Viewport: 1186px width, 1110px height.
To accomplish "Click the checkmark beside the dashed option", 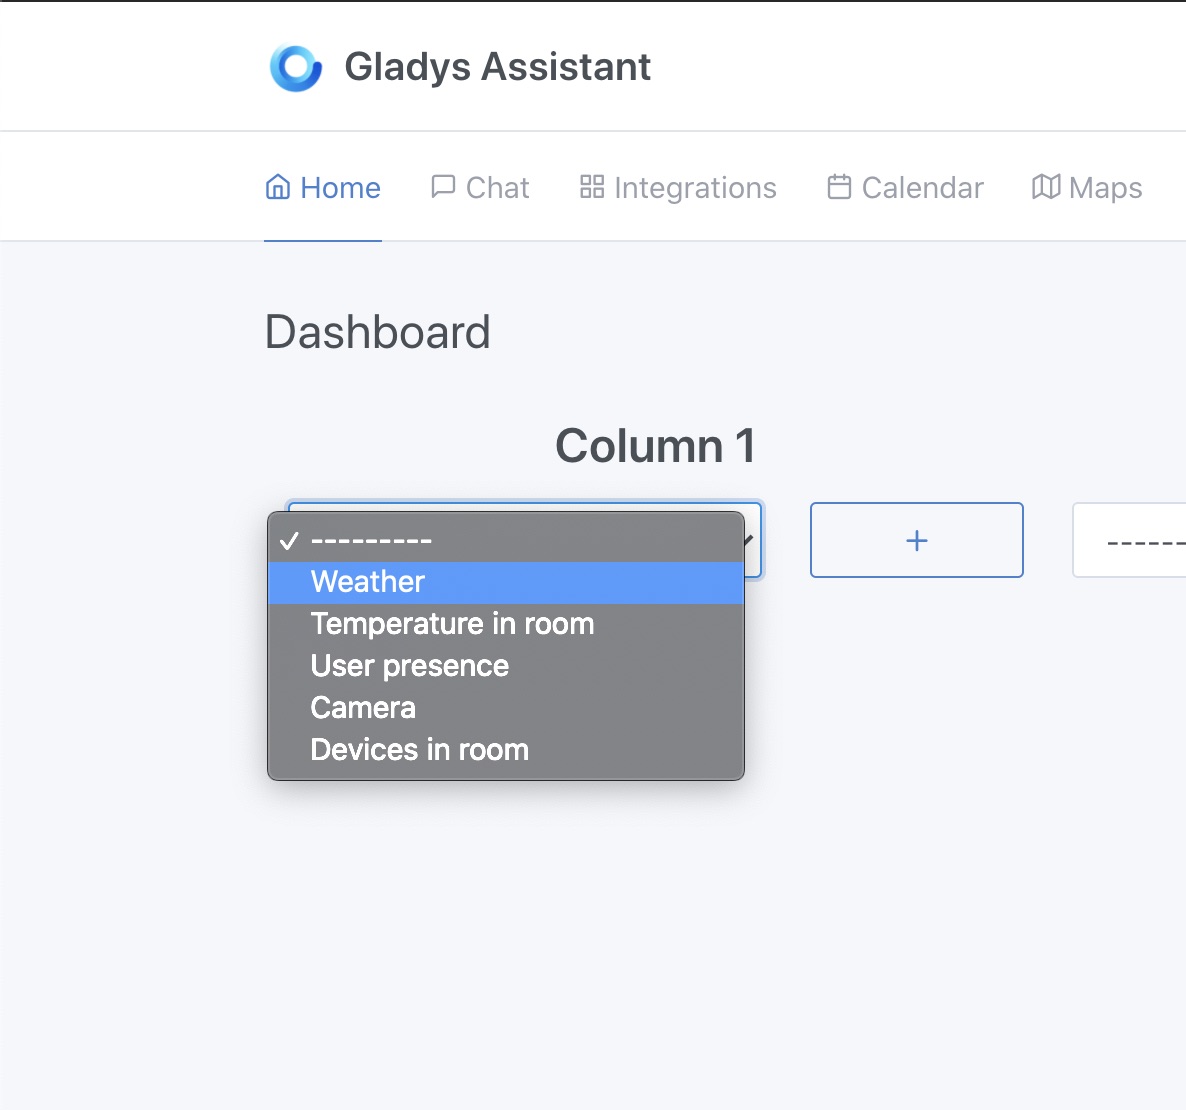I will [290, 541].
